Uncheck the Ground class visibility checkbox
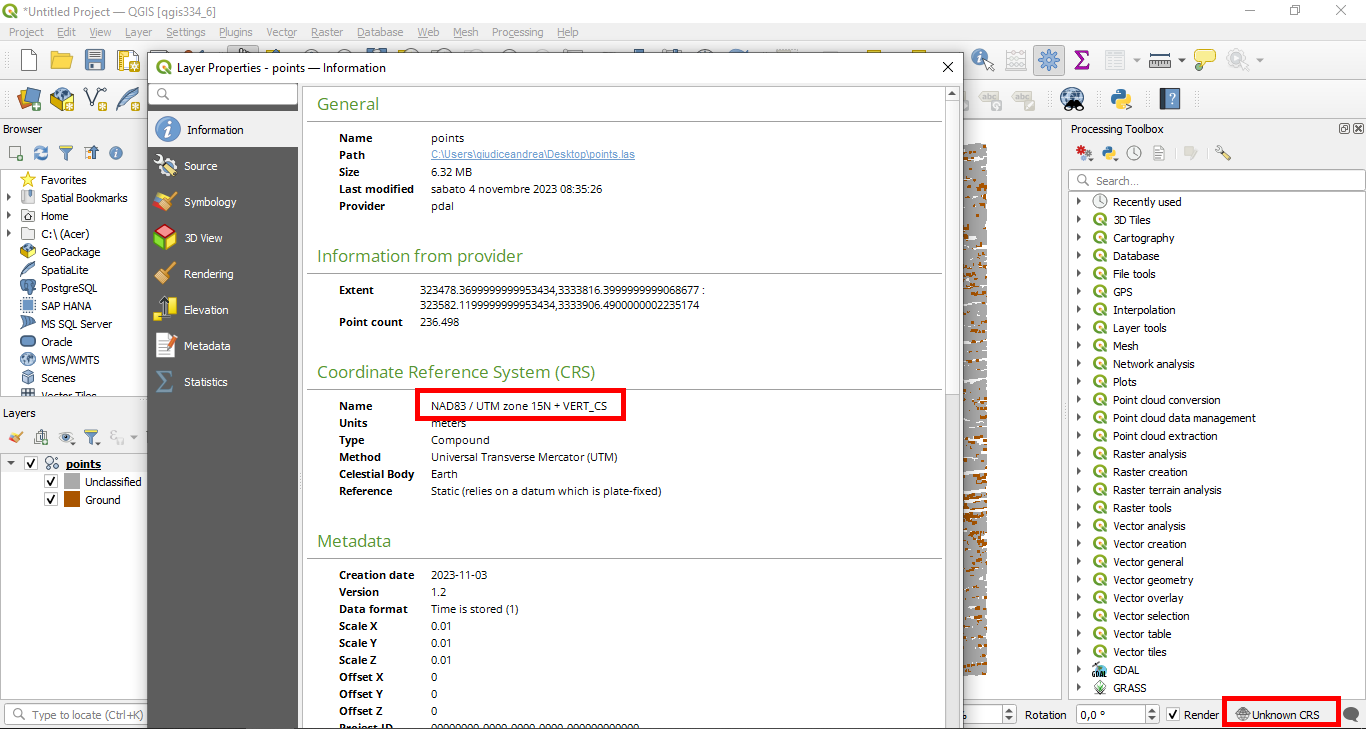Viewport: 1366px width, 729px height. [x=50, y=499]
